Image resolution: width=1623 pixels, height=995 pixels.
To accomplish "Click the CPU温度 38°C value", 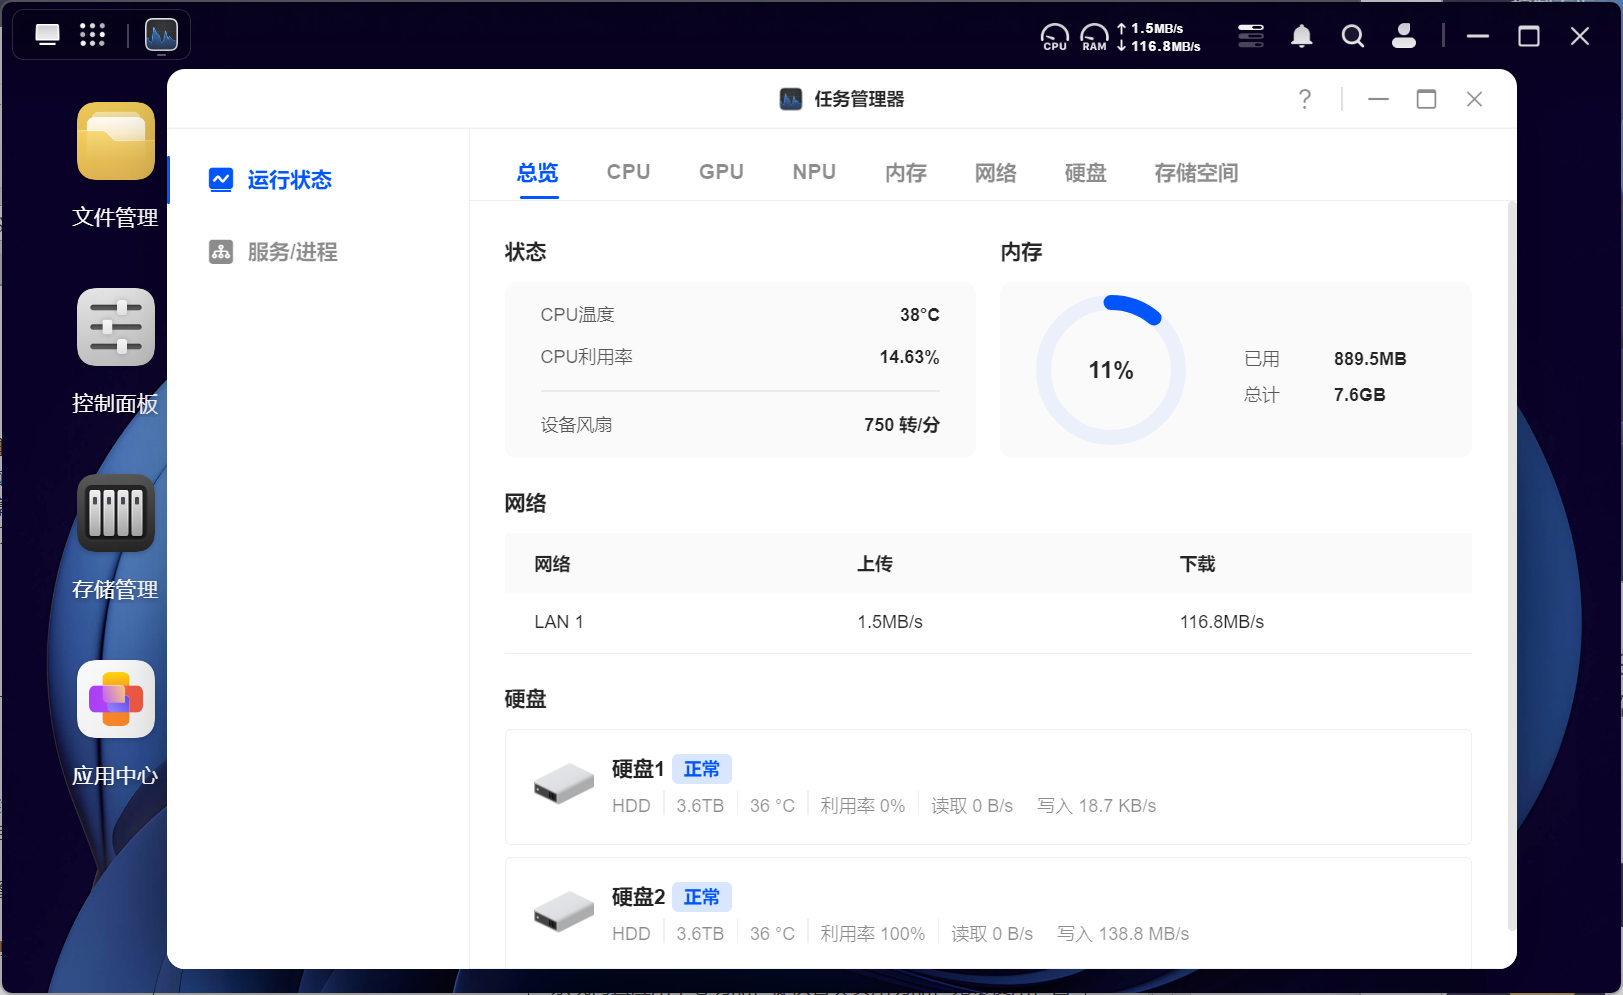I will [x=920, y=315].
